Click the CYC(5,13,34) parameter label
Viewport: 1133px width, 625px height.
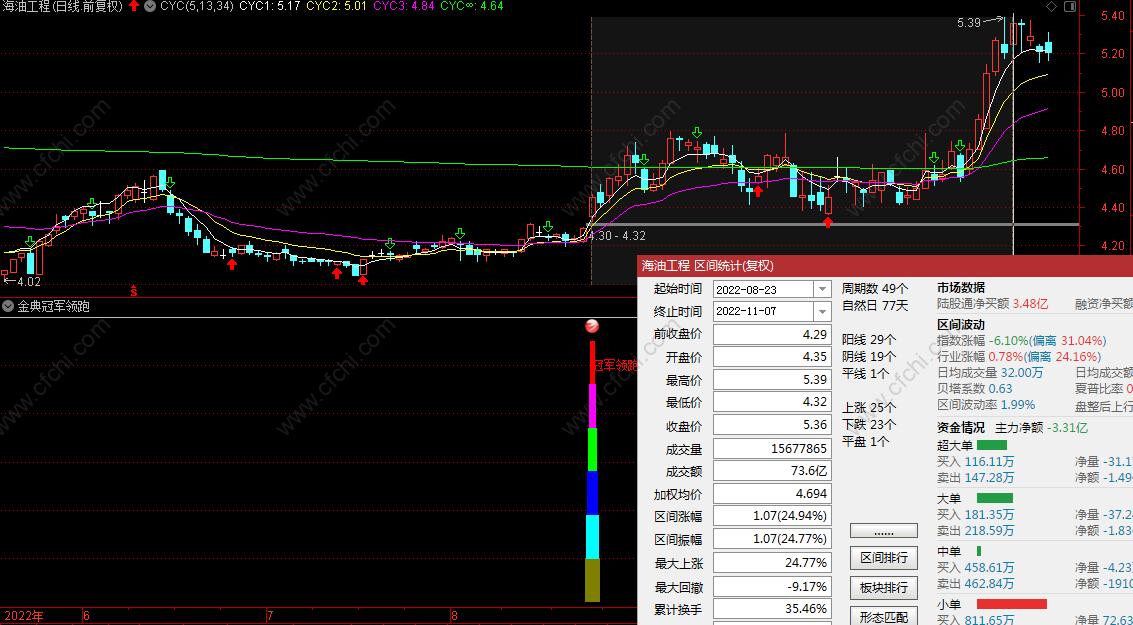click(x=197, y=6)
